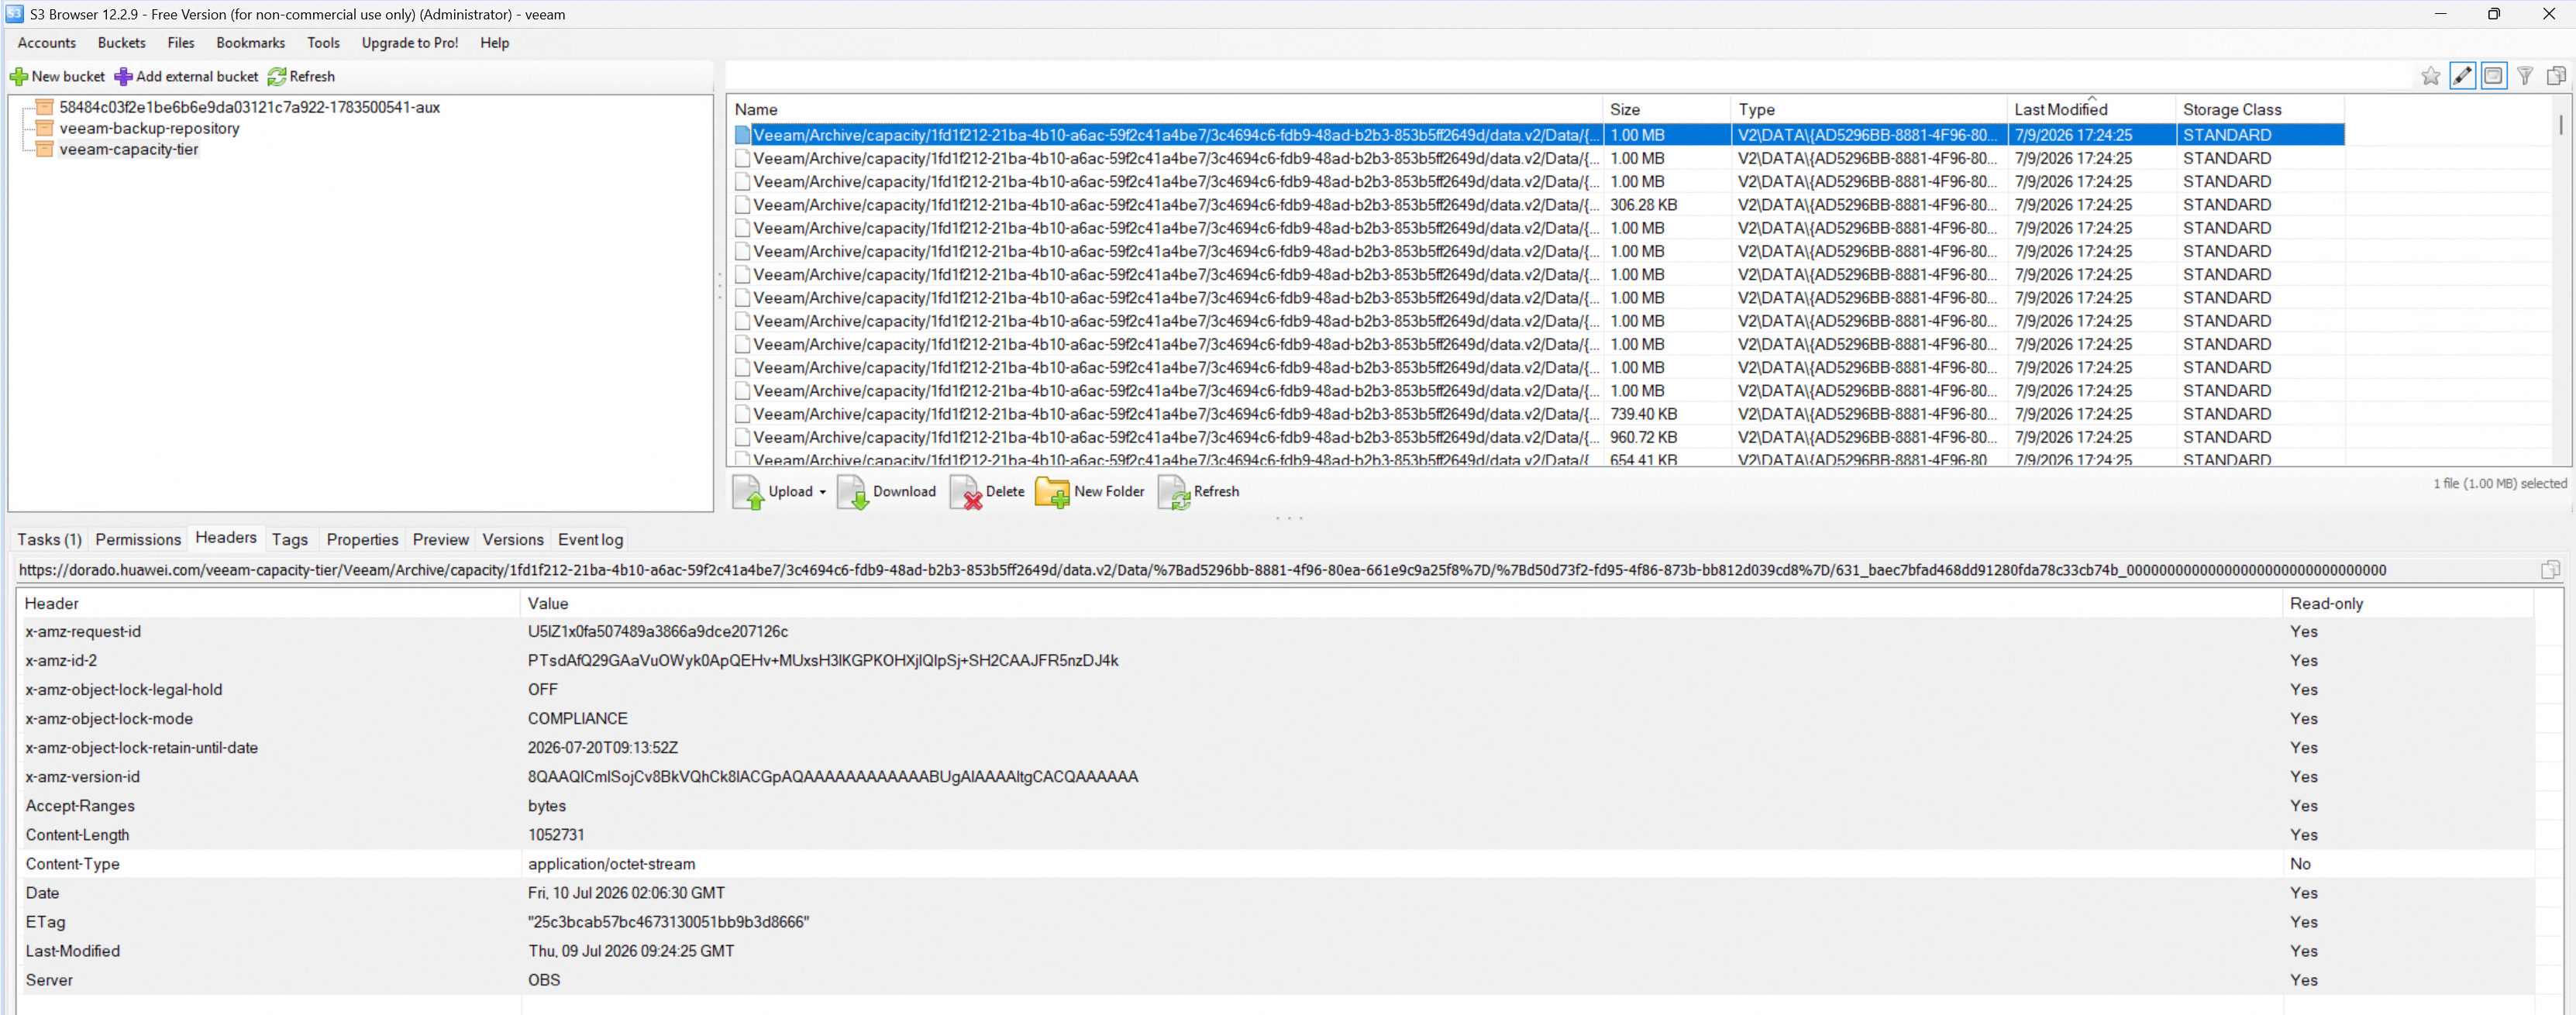Click the ETag header row

coord(1275,922)
